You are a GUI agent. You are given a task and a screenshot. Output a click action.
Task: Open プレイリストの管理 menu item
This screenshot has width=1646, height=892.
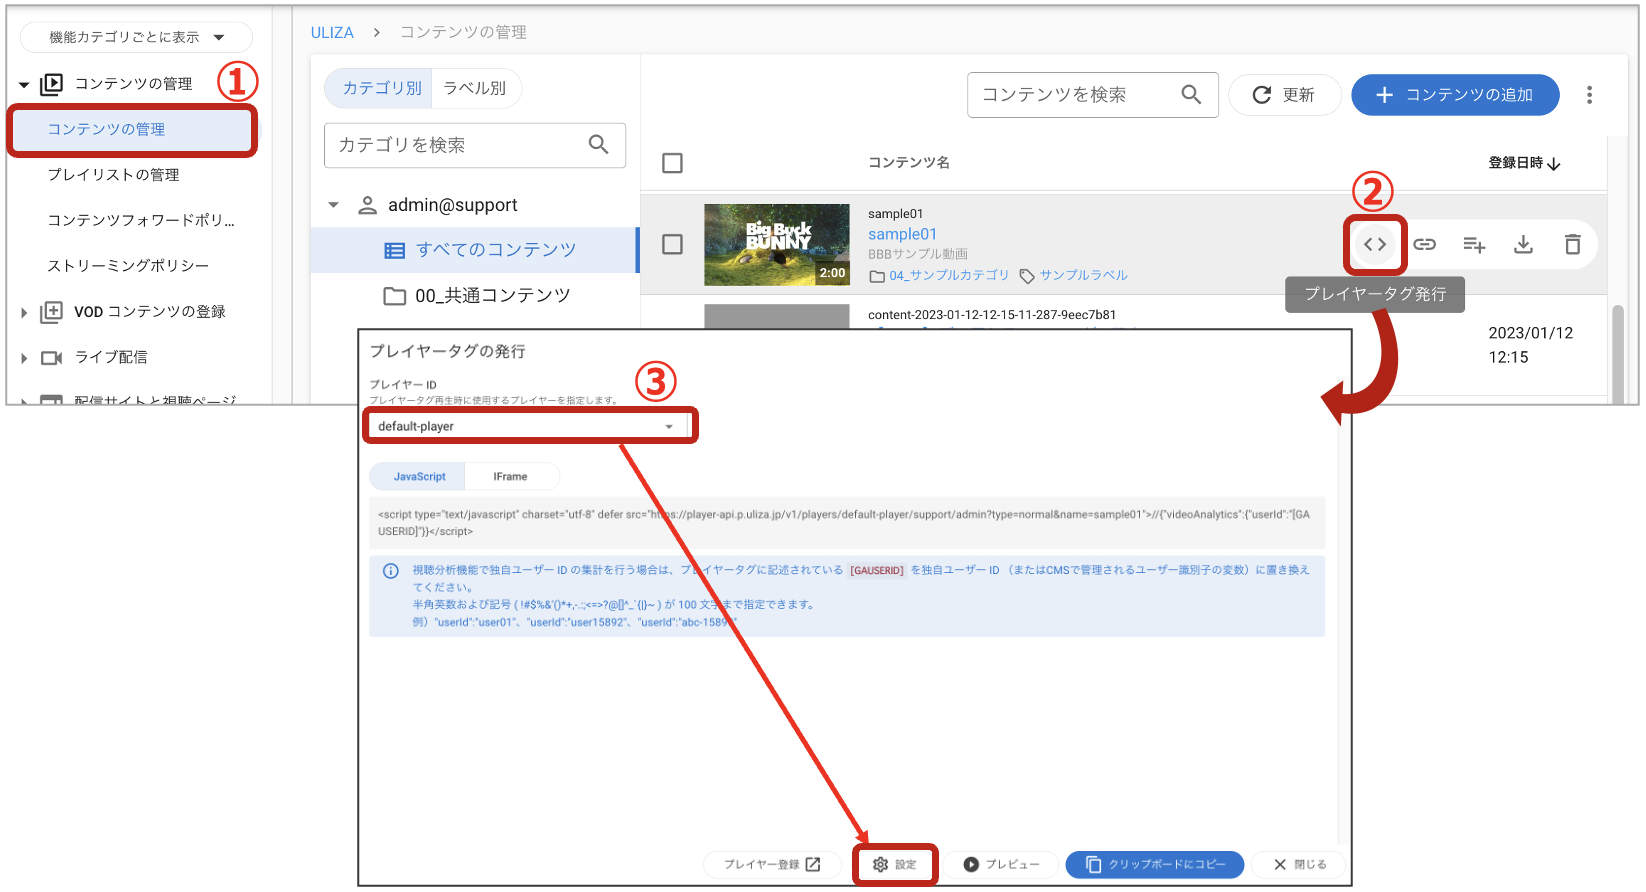114,175
